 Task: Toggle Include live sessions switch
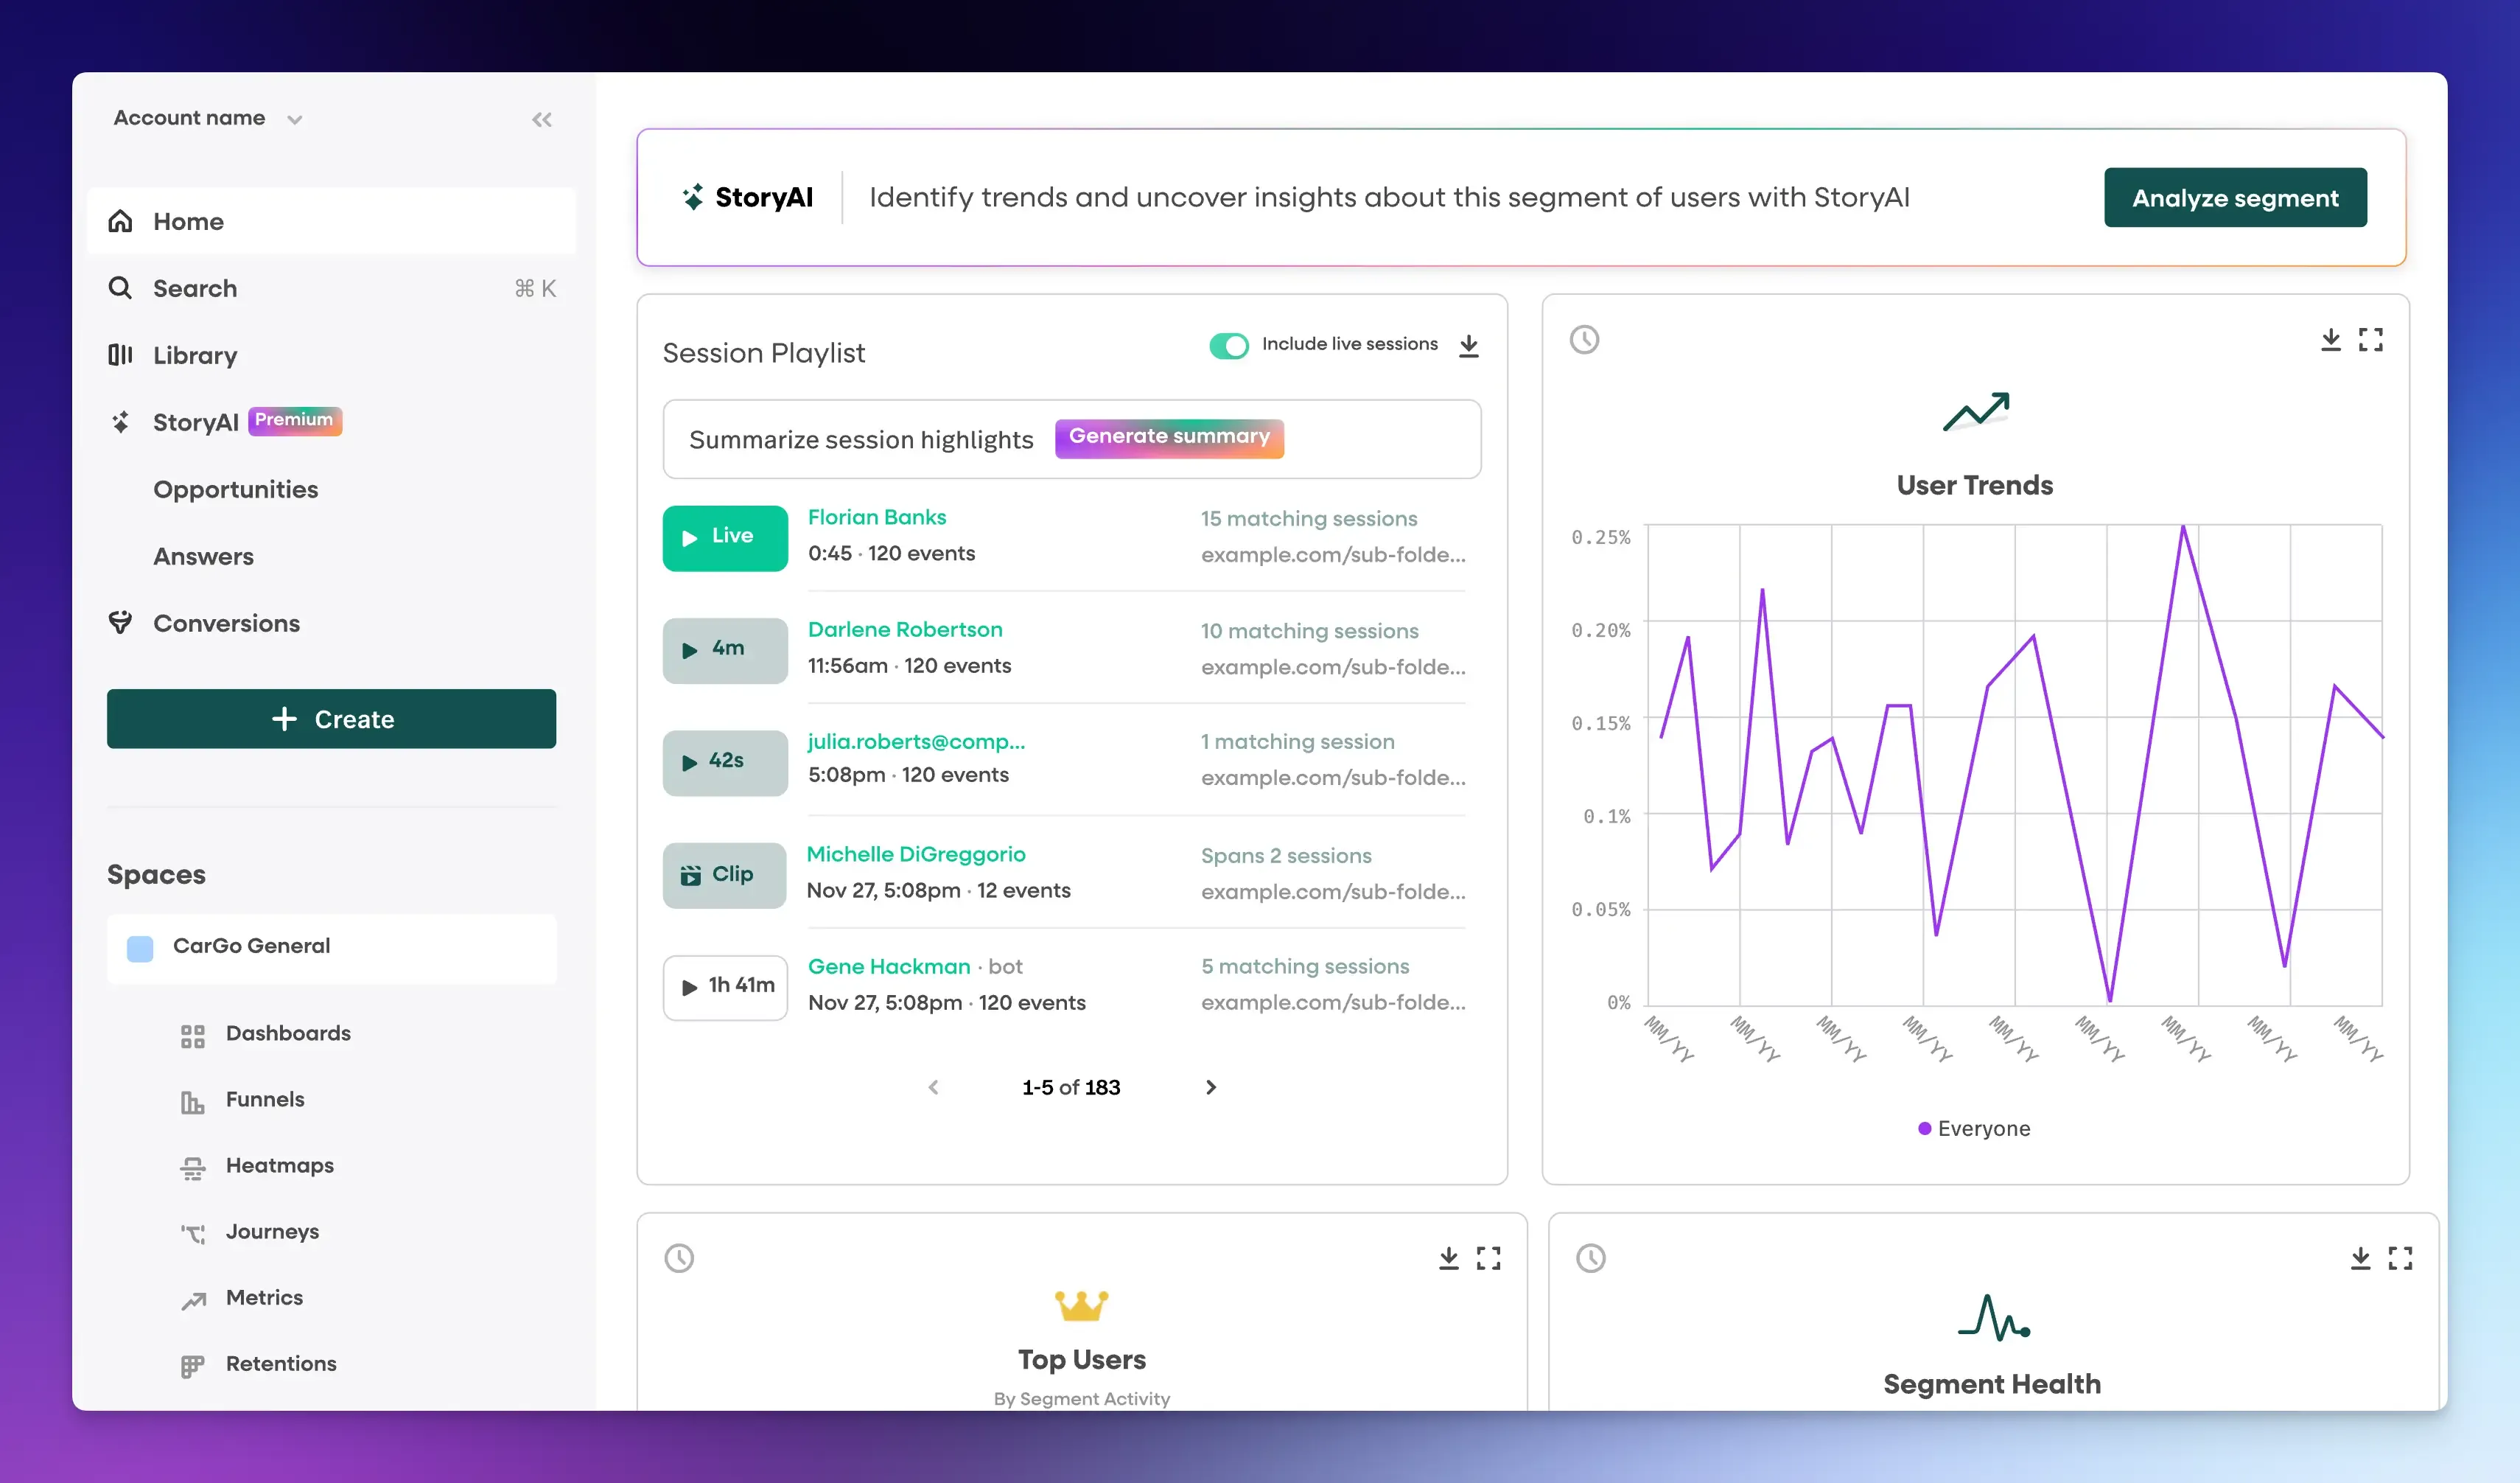1229,346
